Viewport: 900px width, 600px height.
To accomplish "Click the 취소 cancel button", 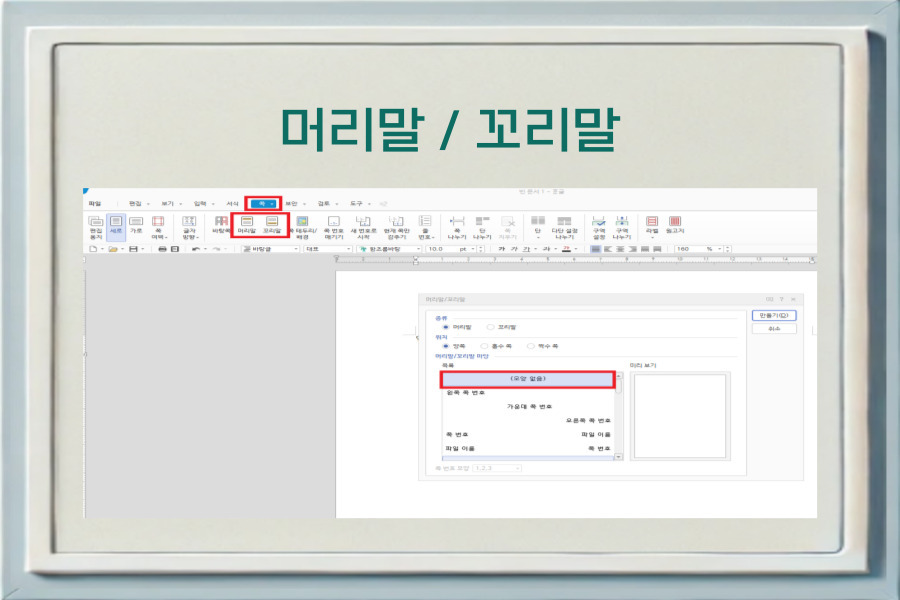I will pos(774,328).
